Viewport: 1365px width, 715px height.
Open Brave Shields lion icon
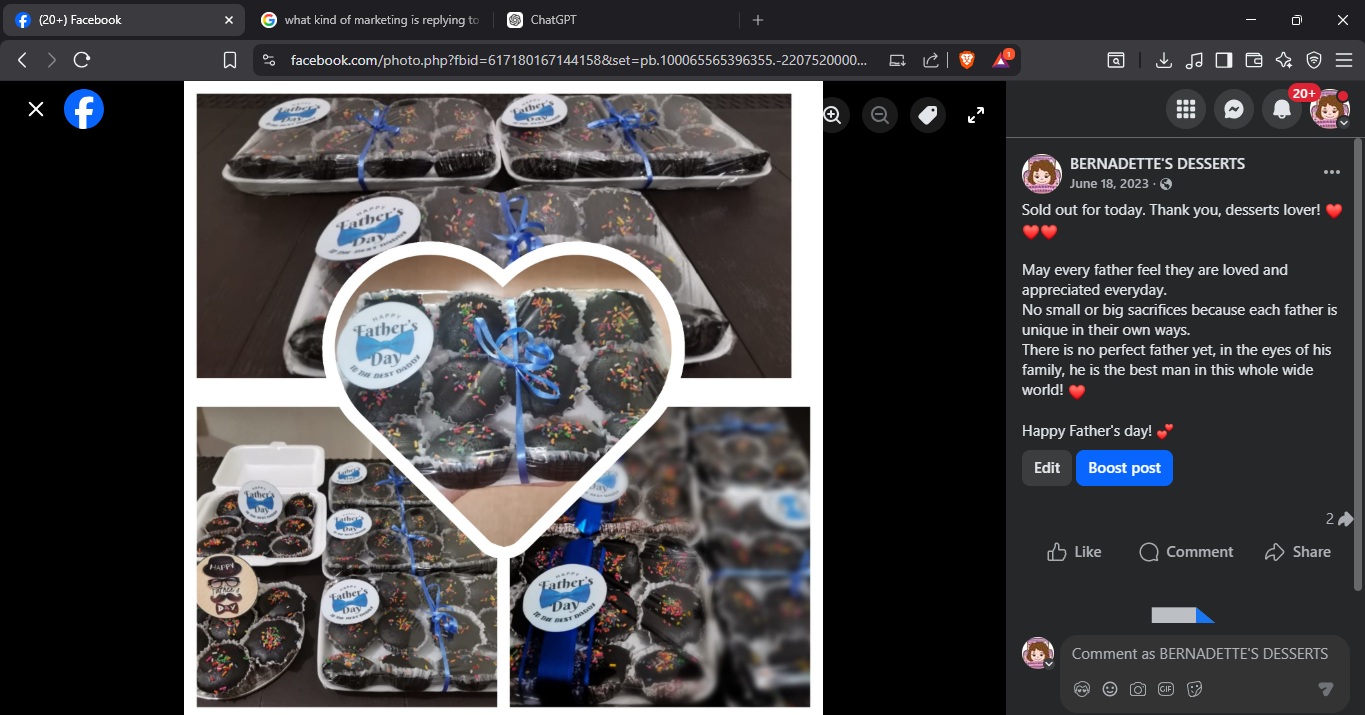(x=966, y=60)
